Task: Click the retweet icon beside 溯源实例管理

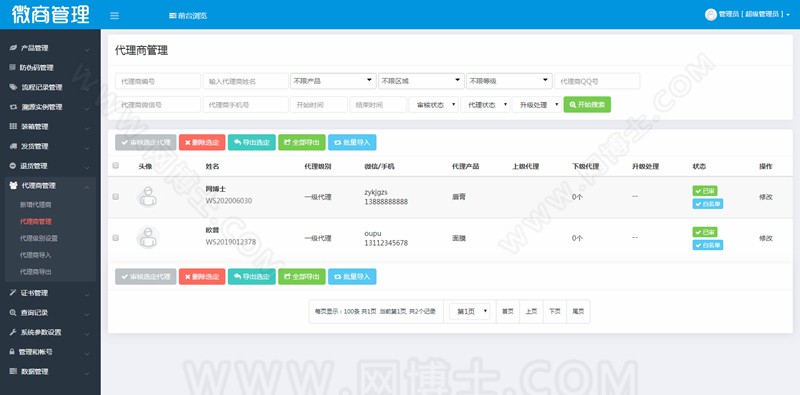Action: (13, 107)
